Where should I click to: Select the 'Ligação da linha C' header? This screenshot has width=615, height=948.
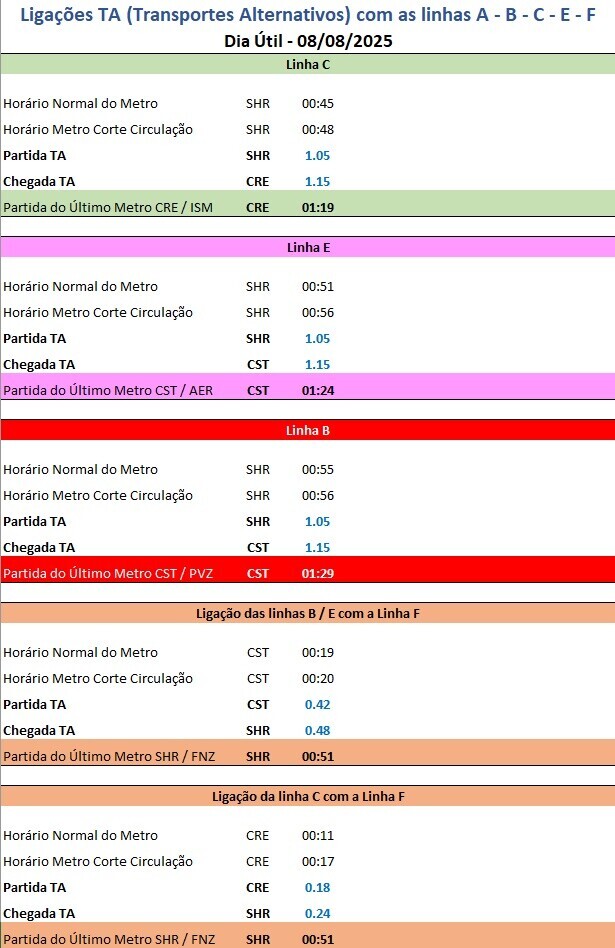307,797
